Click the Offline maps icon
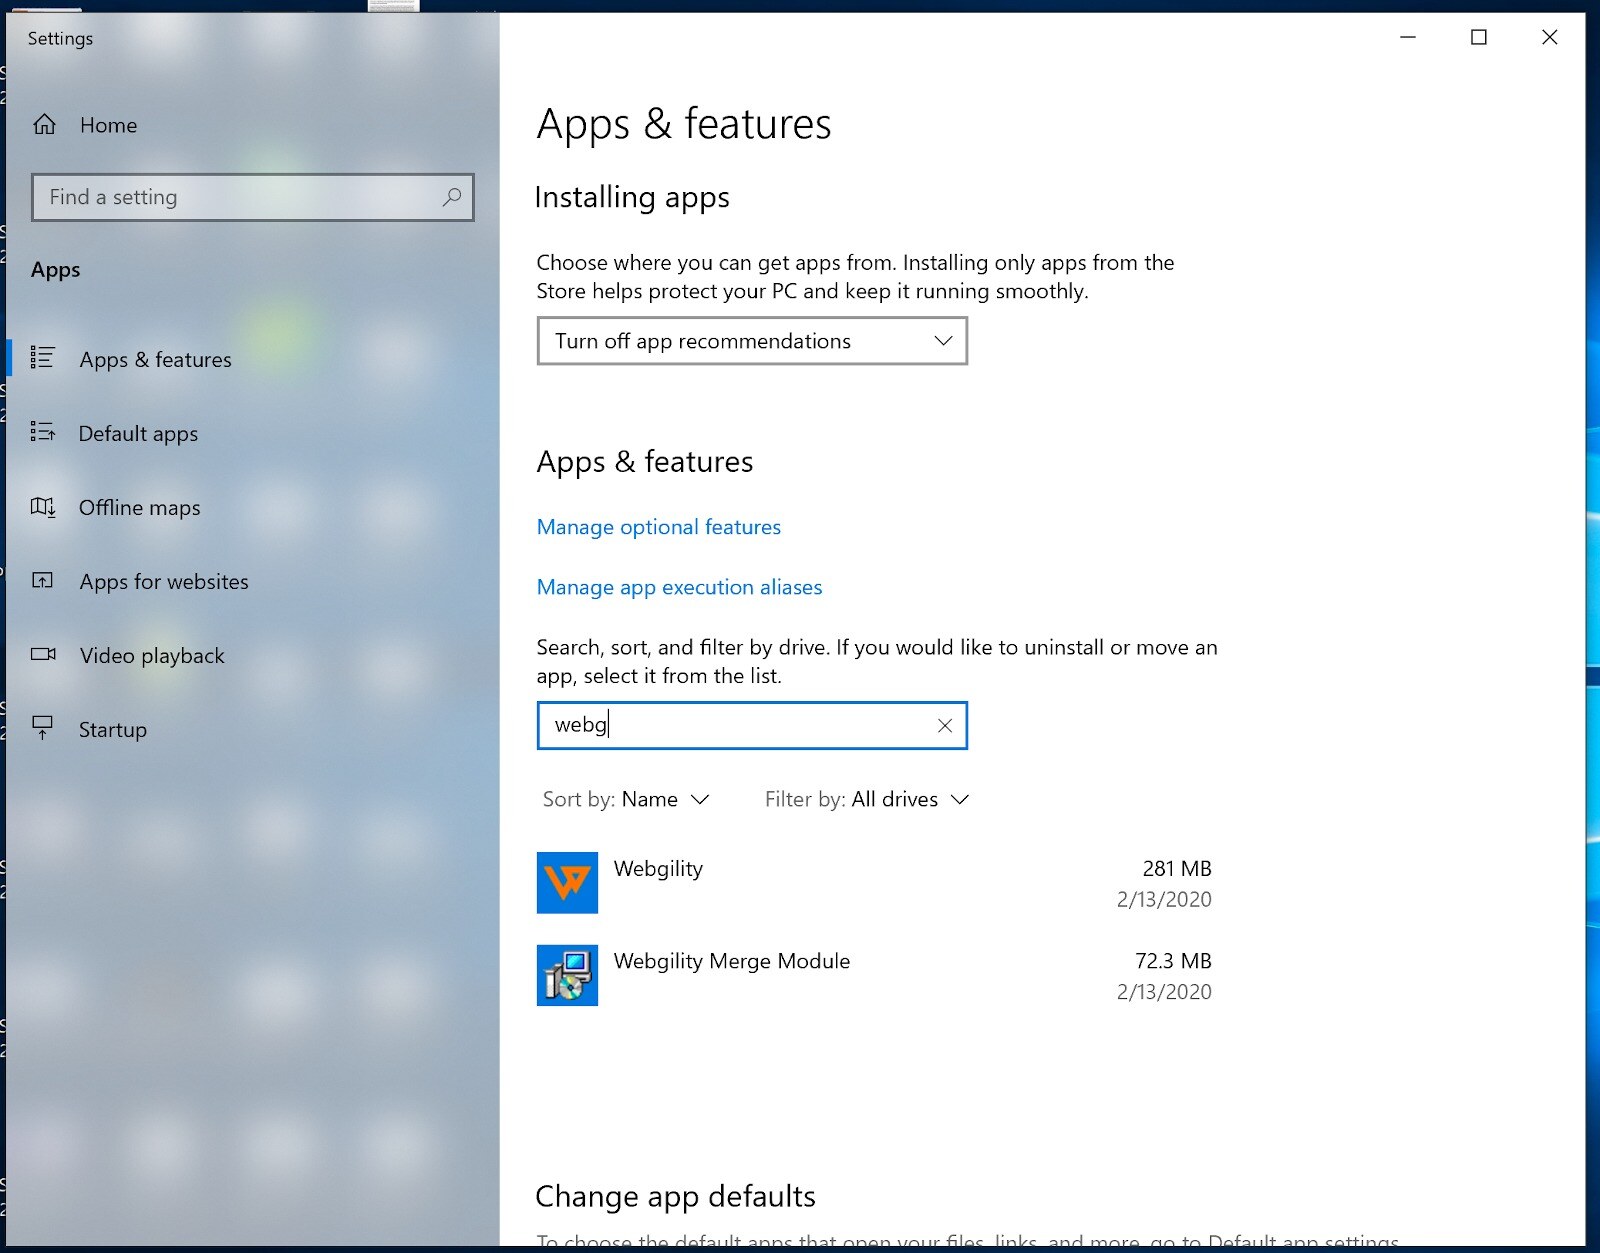 [43, 507]
